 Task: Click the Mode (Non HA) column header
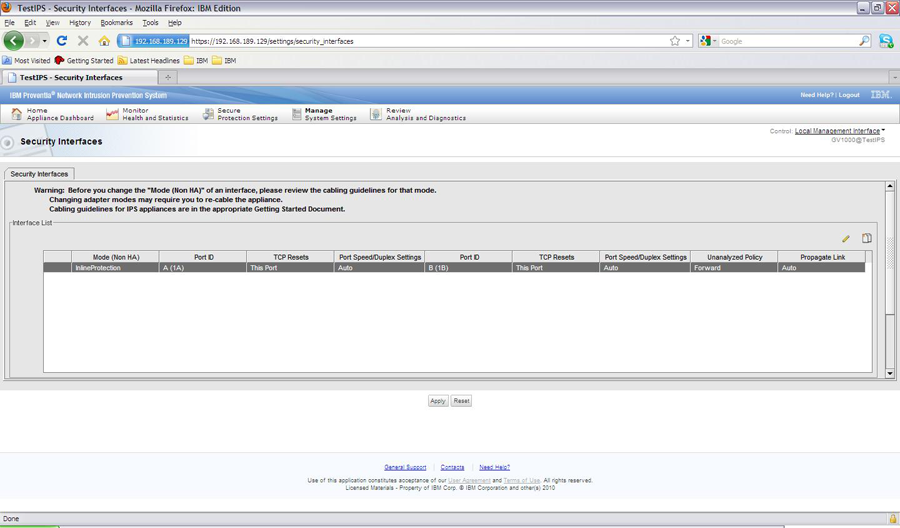pos(115,257)
